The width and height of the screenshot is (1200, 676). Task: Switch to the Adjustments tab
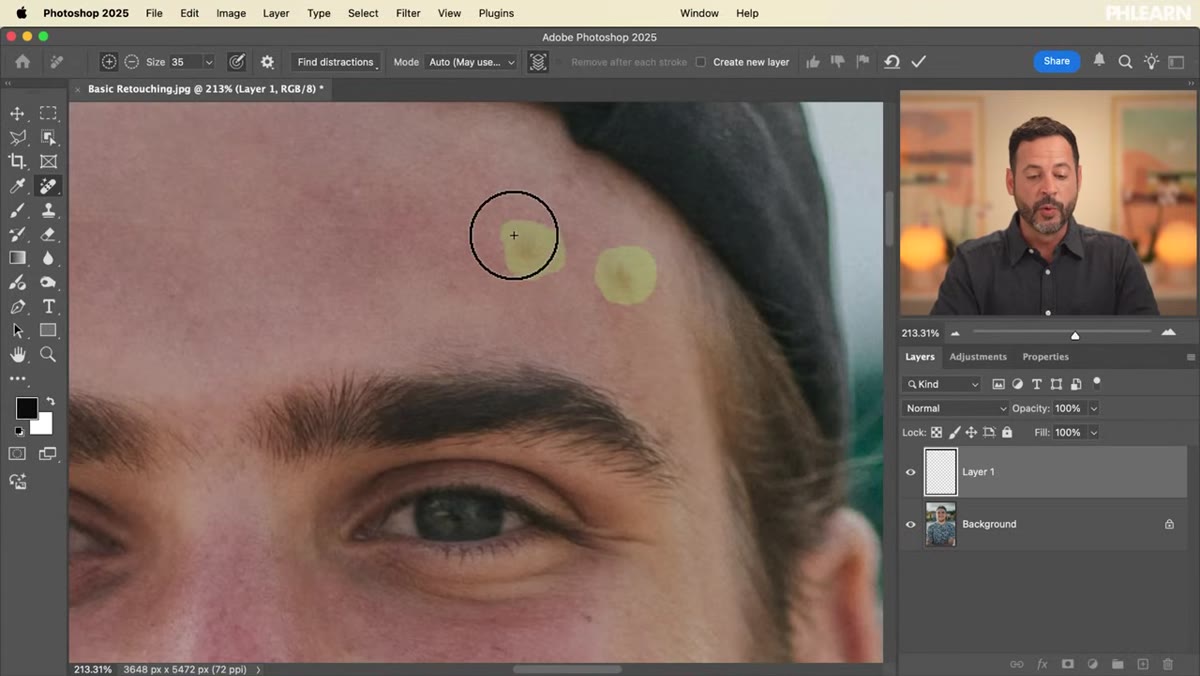(978, 357)
